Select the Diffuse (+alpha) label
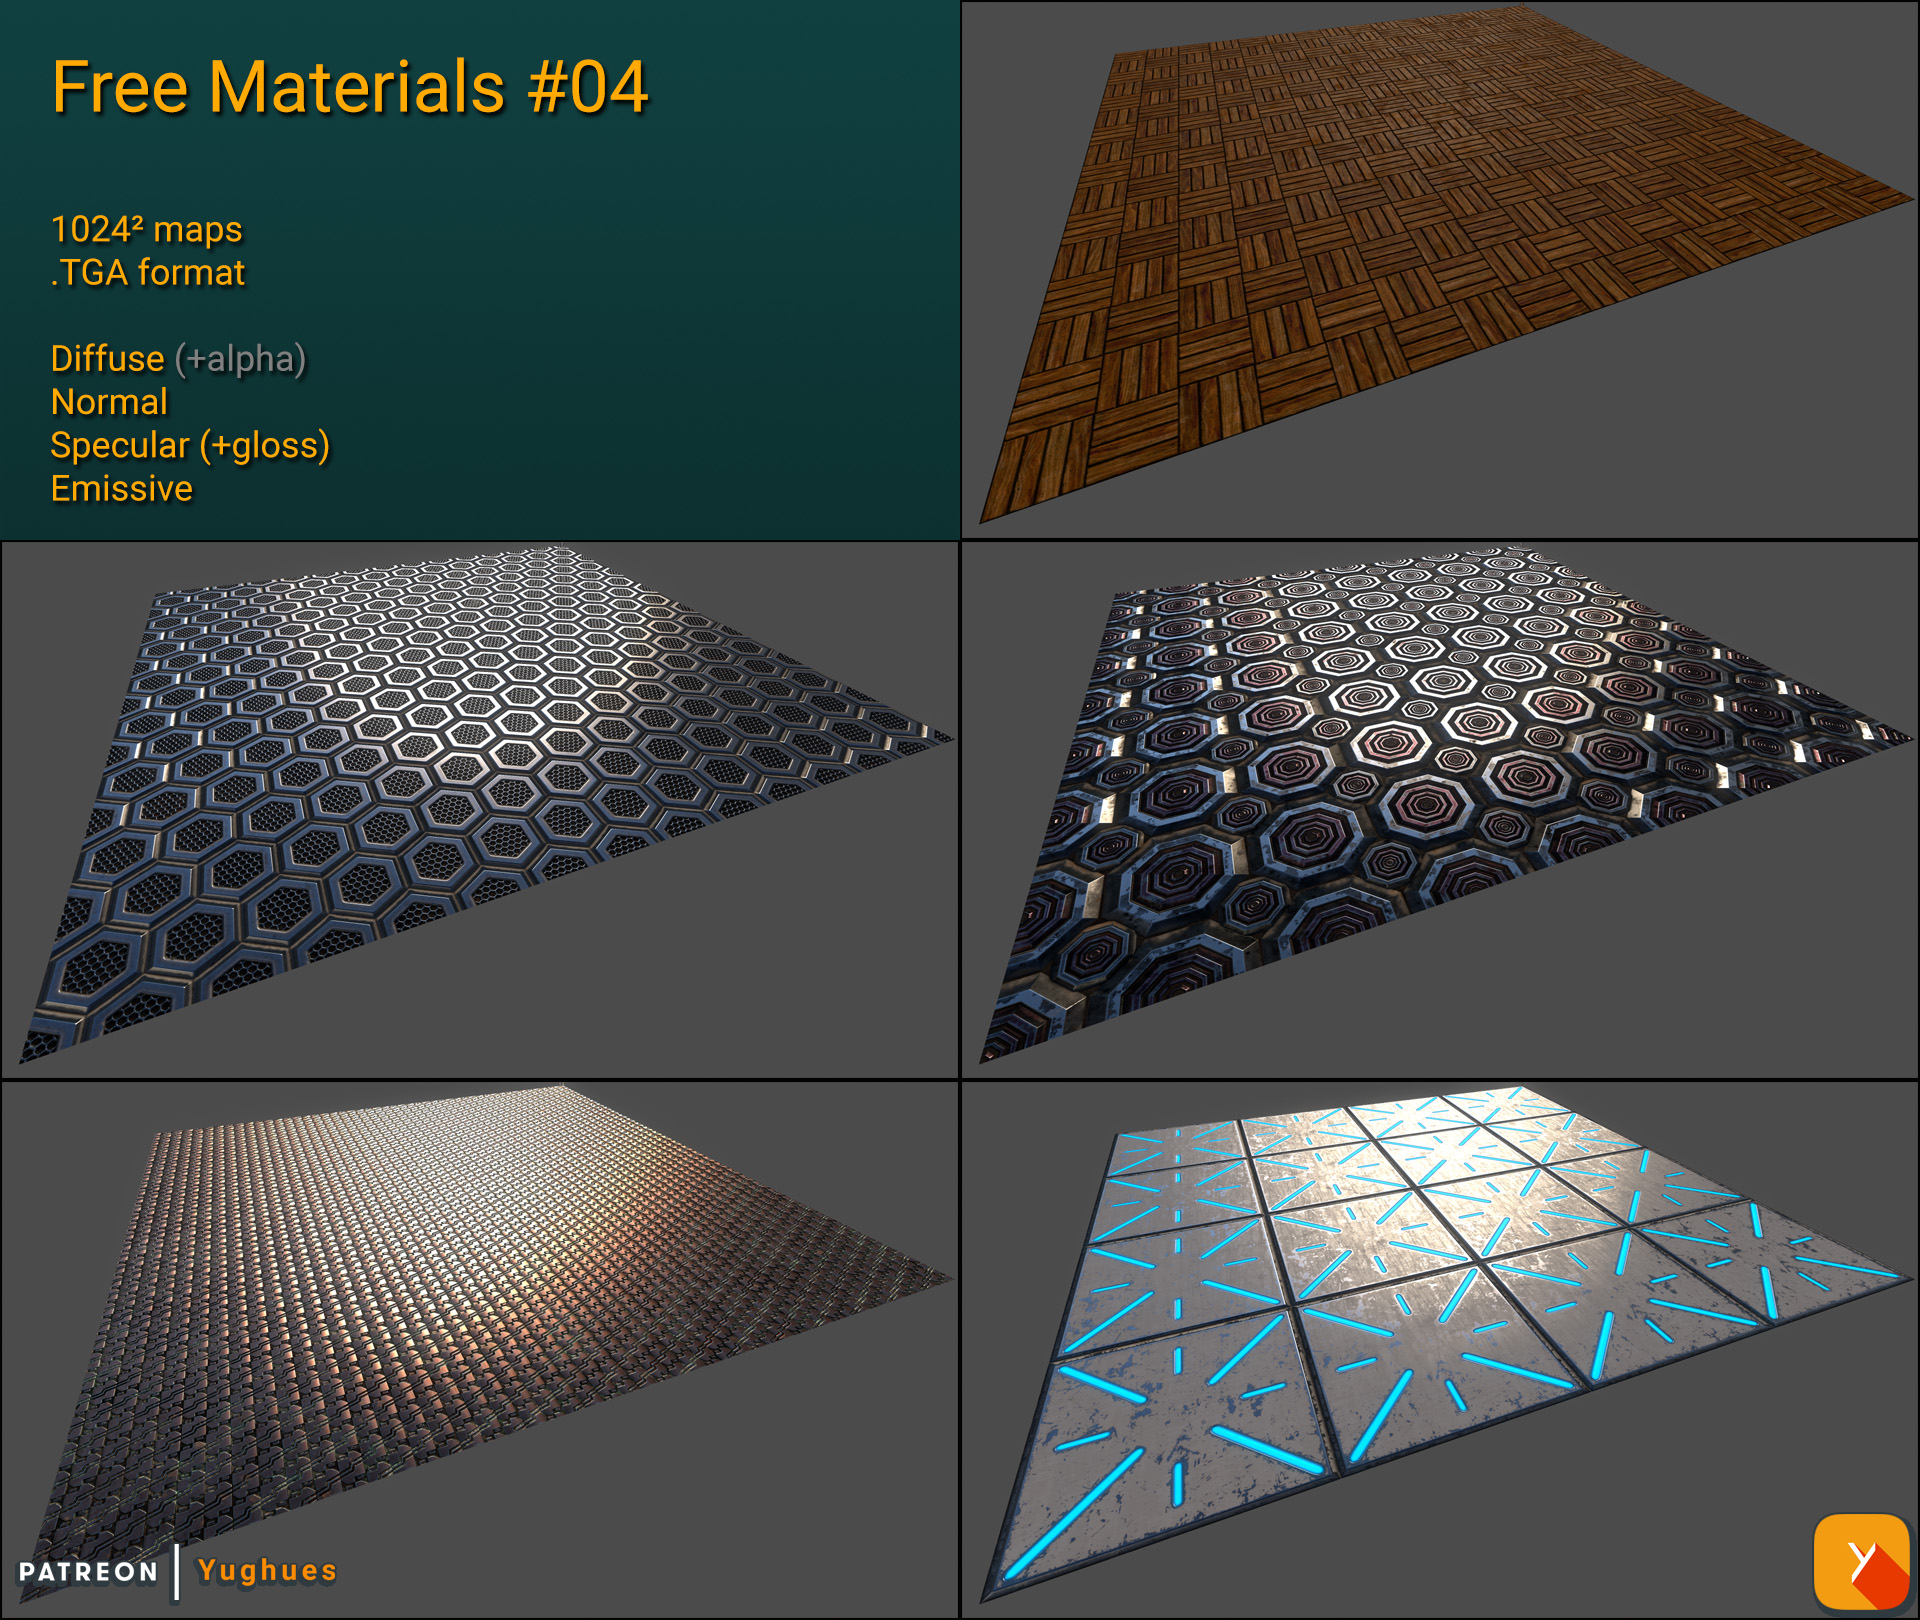1920x1620 pixels. 178,359
